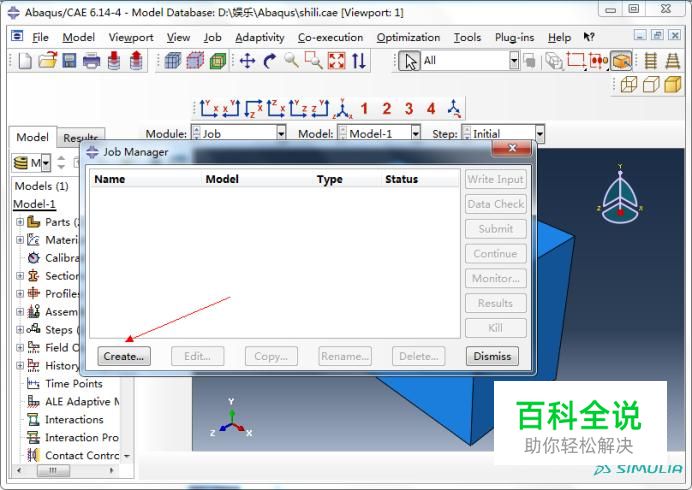Switch to the Model tab
This screenshot has height=490, width=692.
point(32,137)
